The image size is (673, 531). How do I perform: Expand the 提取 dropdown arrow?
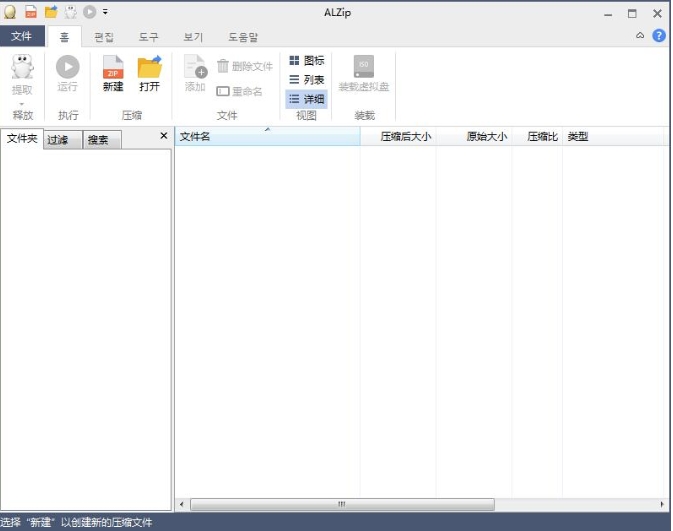(22, 103)
